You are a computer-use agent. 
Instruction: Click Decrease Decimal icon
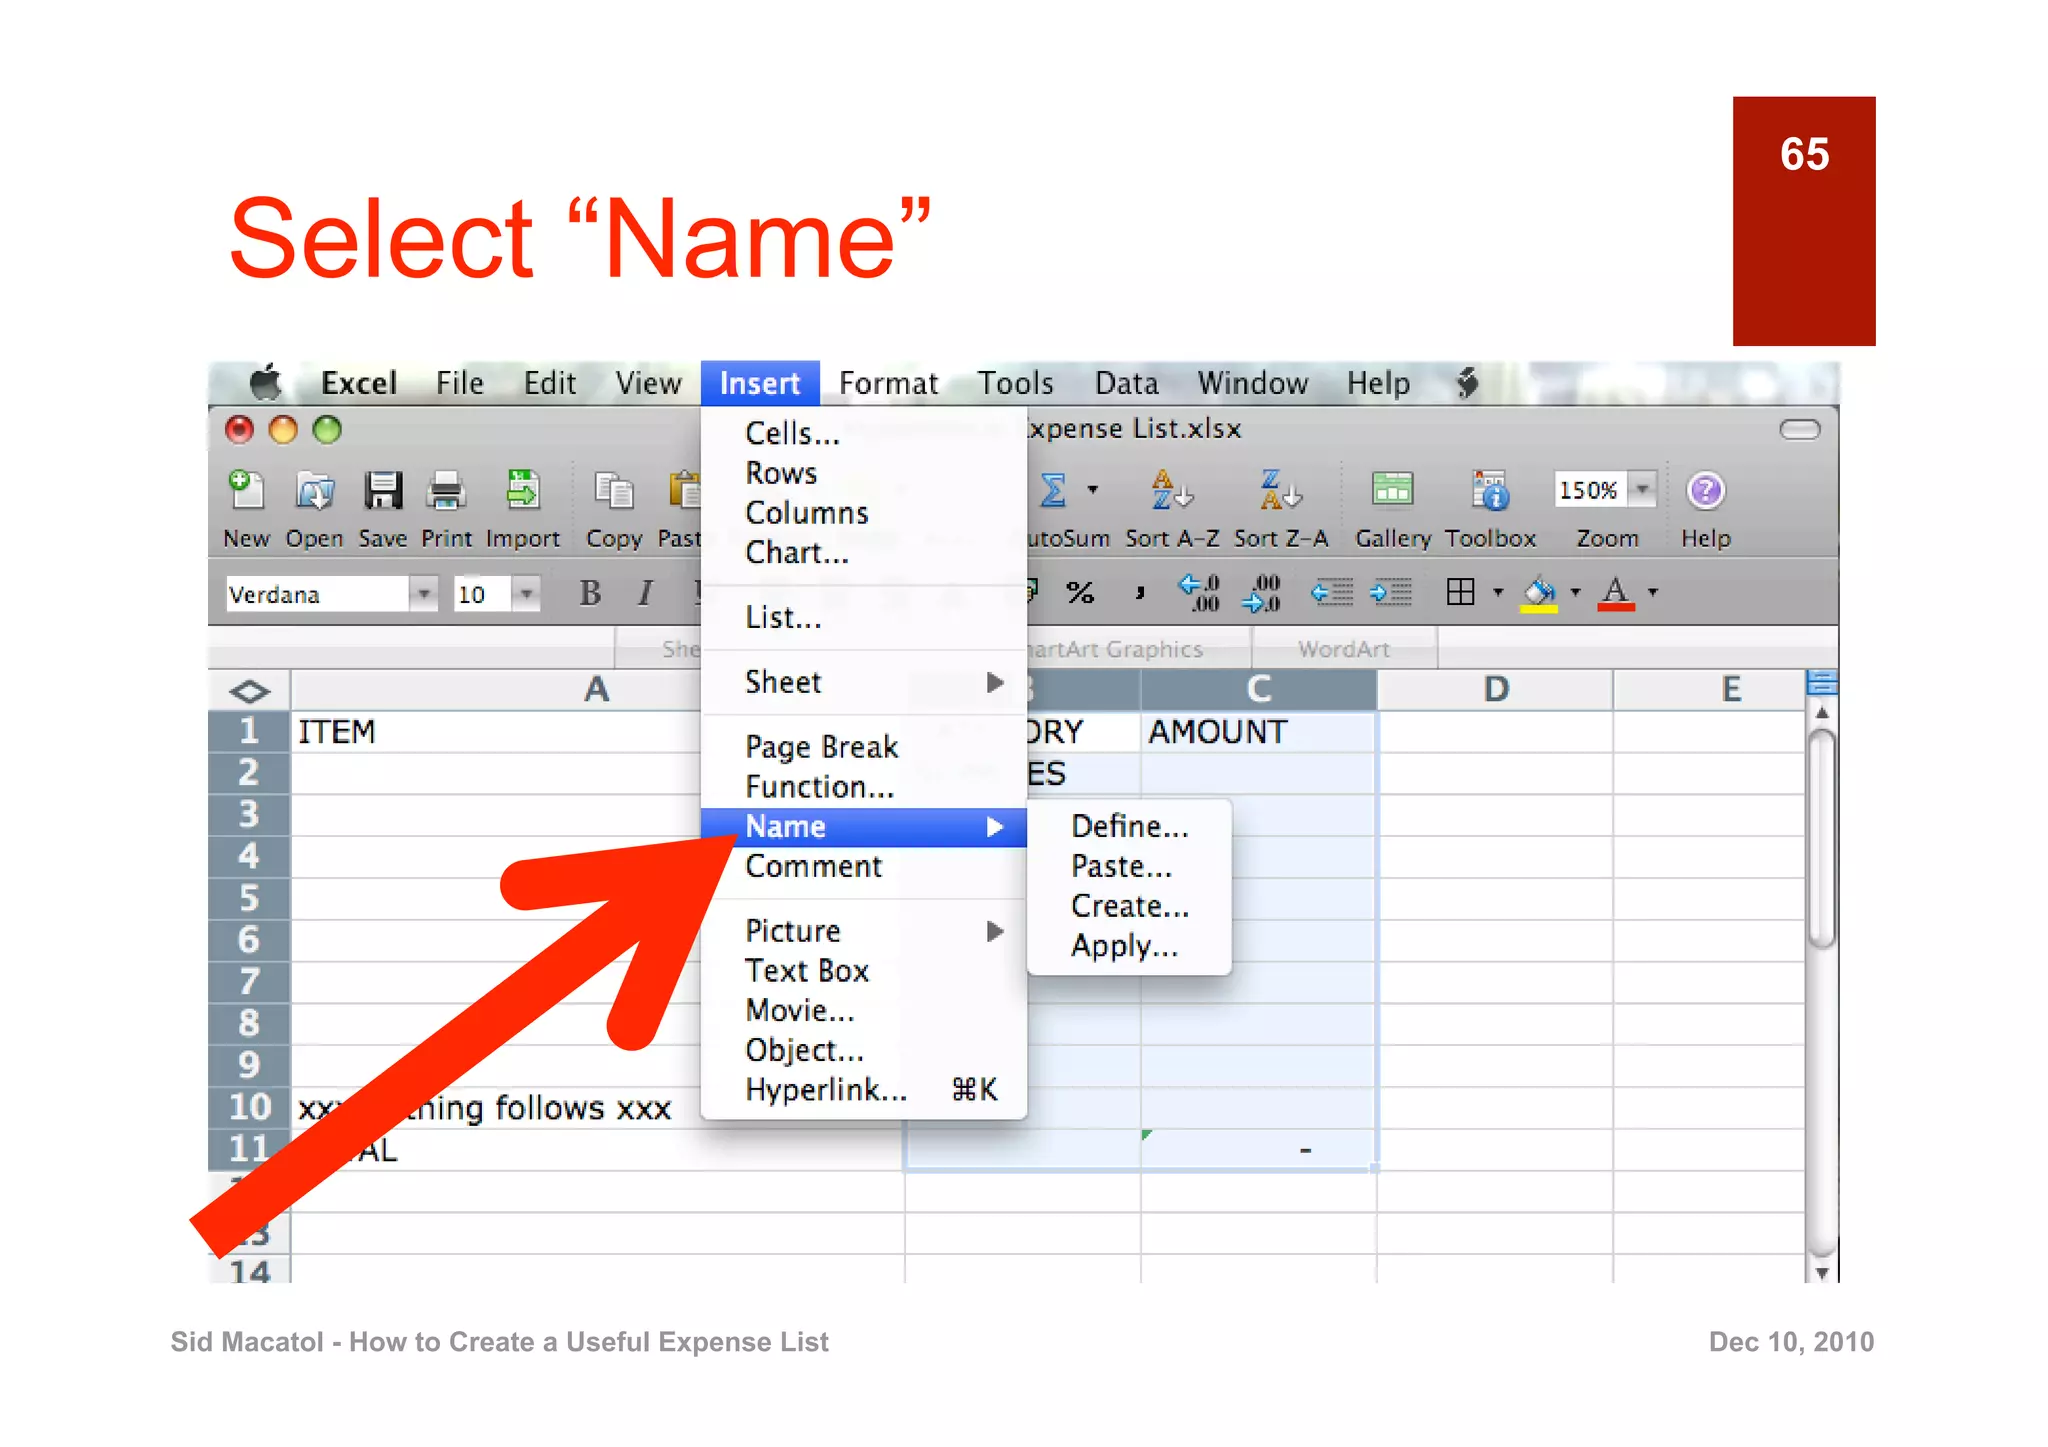click(x=1261, y=593)
